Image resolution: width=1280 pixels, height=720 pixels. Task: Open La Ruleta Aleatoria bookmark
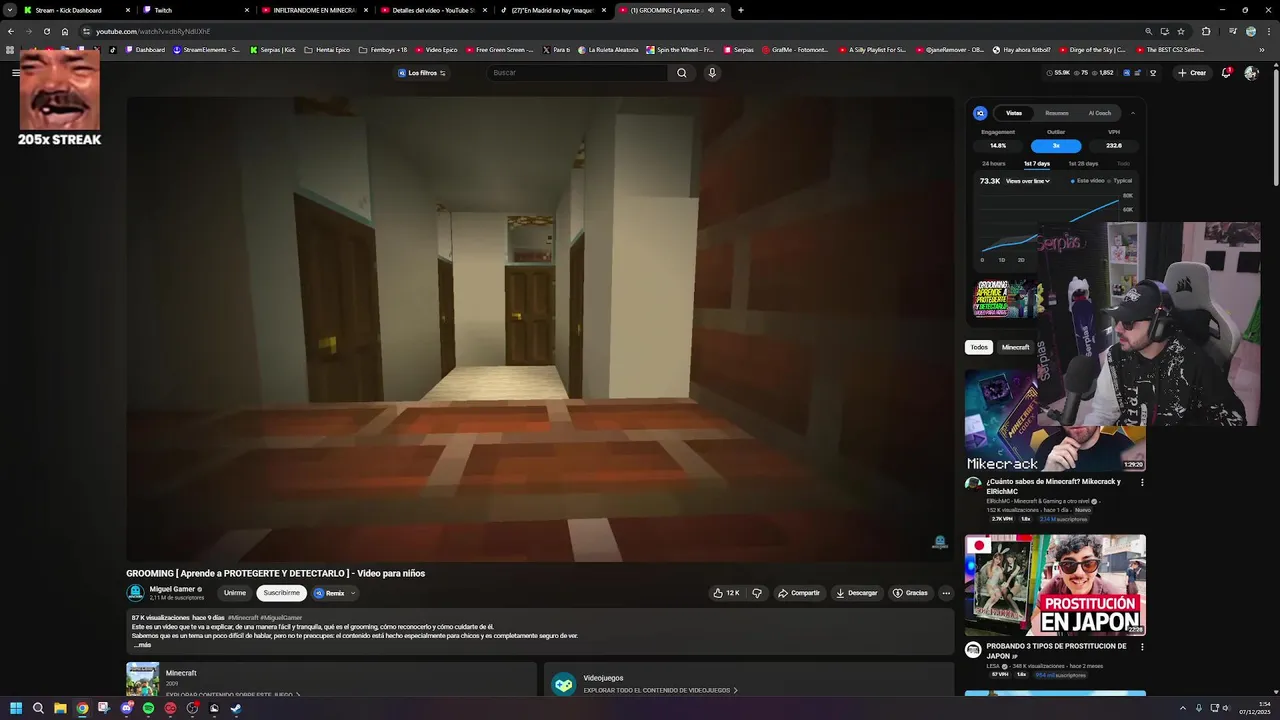[x=608, y=49]
